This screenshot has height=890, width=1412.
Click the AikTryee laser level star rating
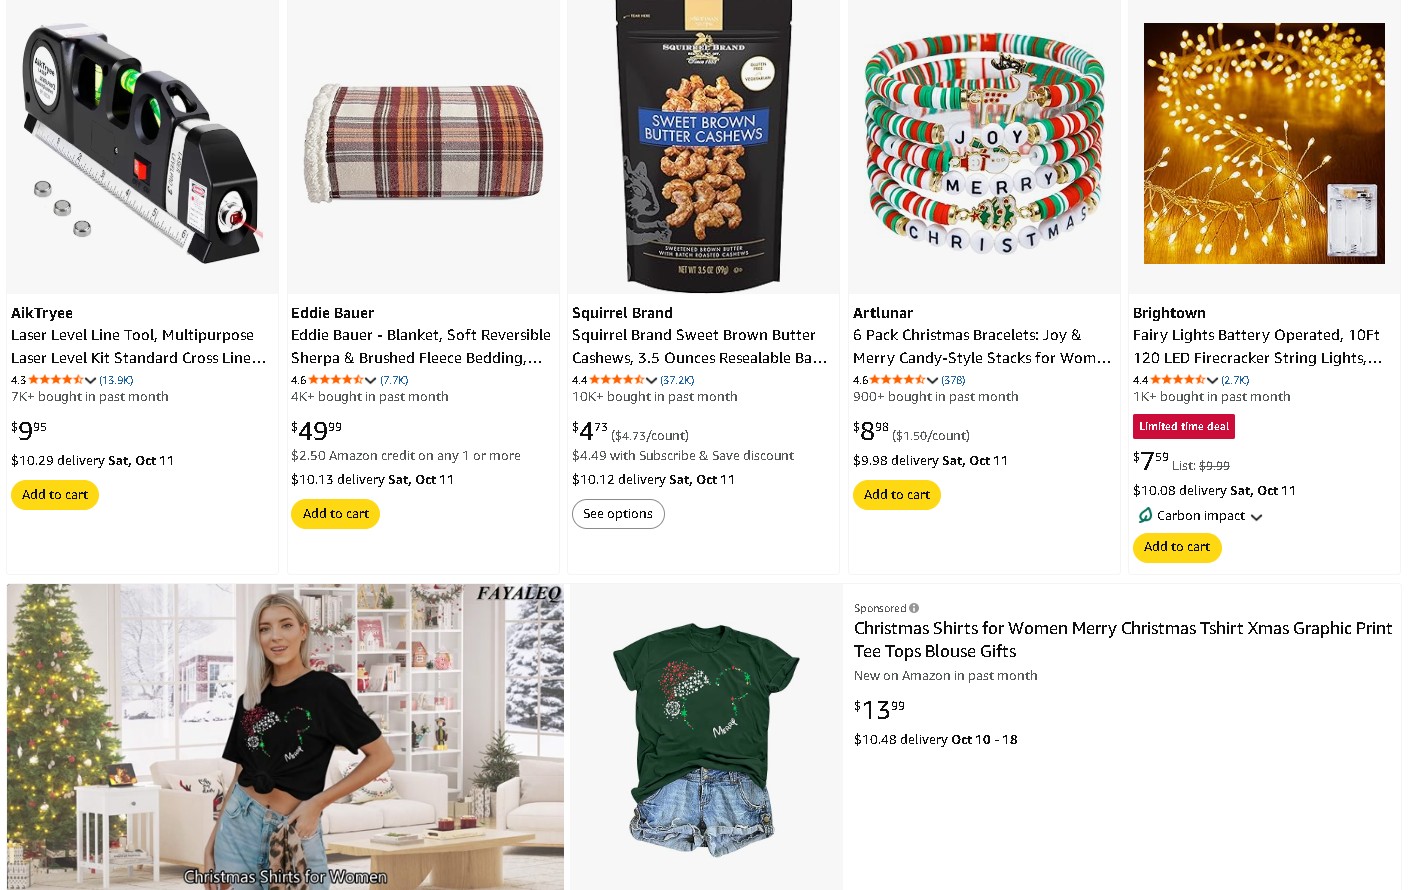tap(56, 380)
